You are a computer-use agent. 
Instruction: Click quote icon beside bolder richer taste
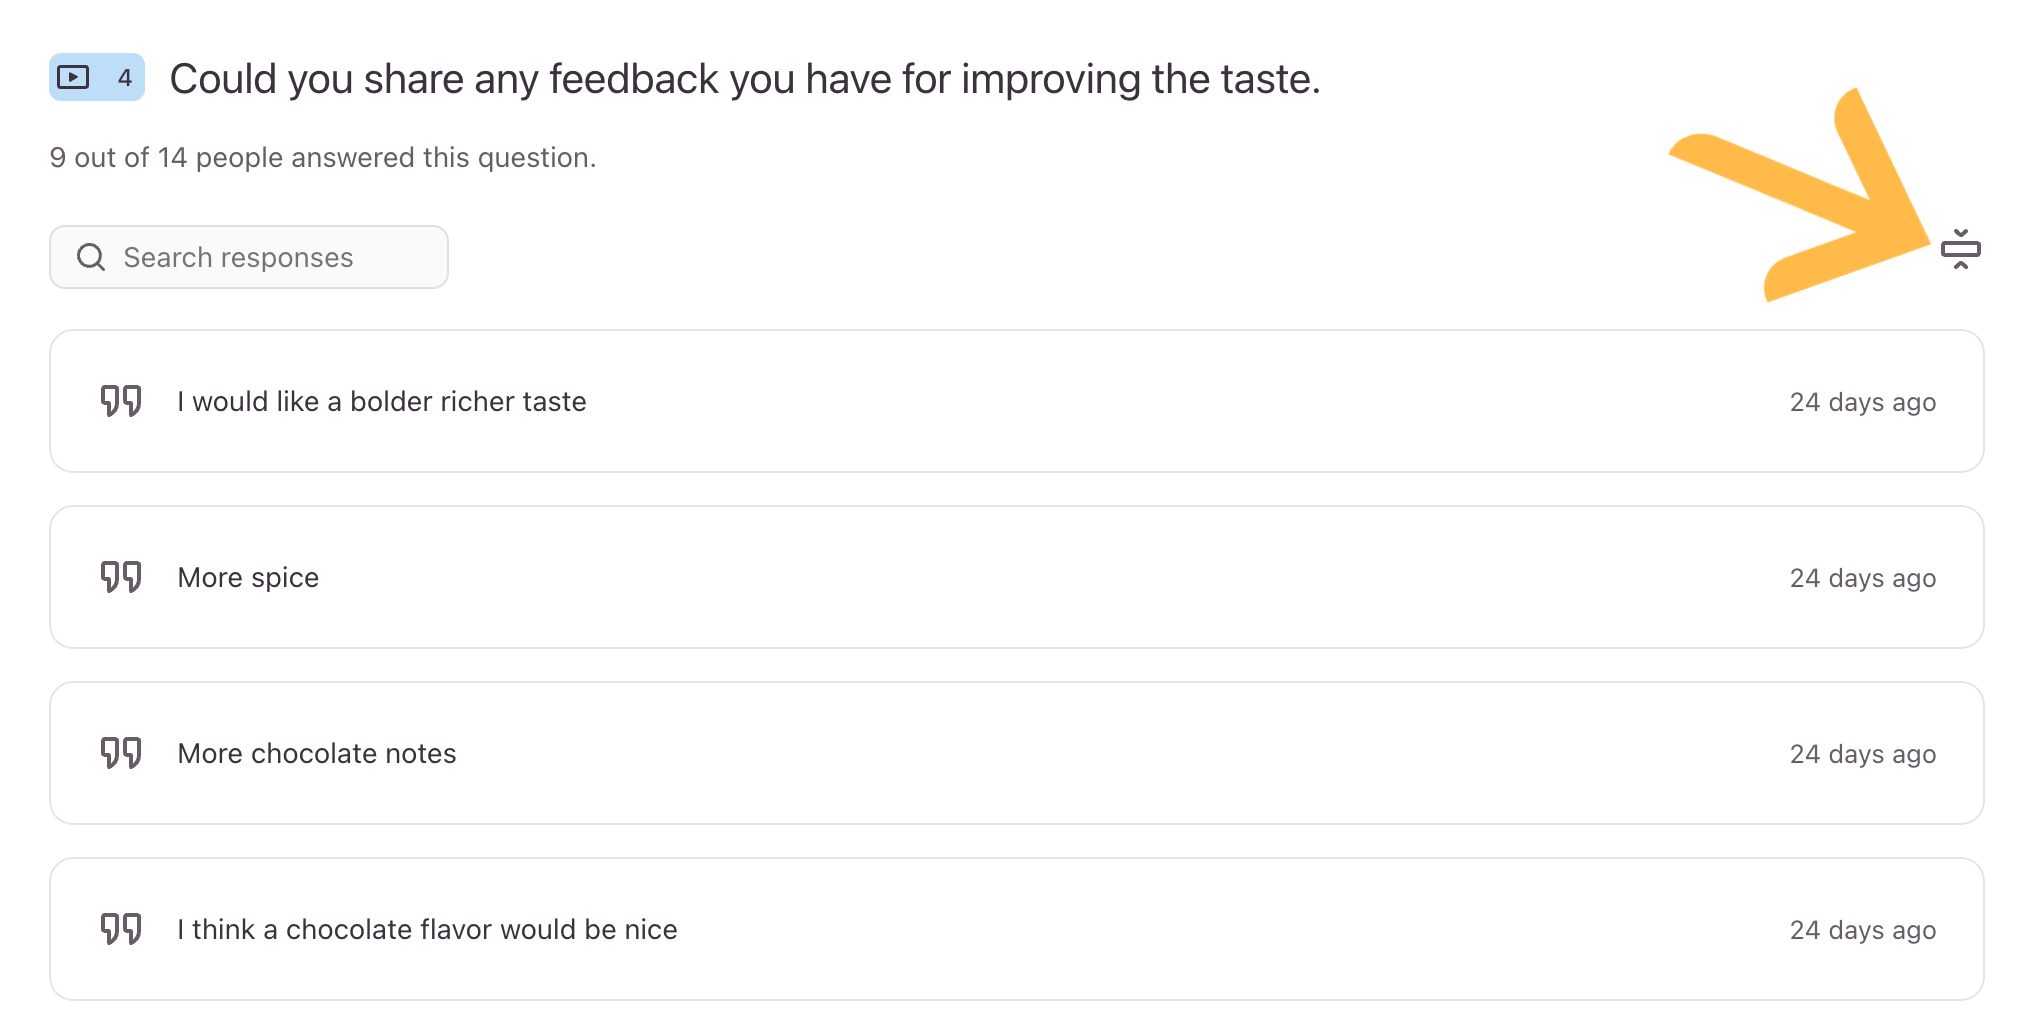tap(121, 401)
